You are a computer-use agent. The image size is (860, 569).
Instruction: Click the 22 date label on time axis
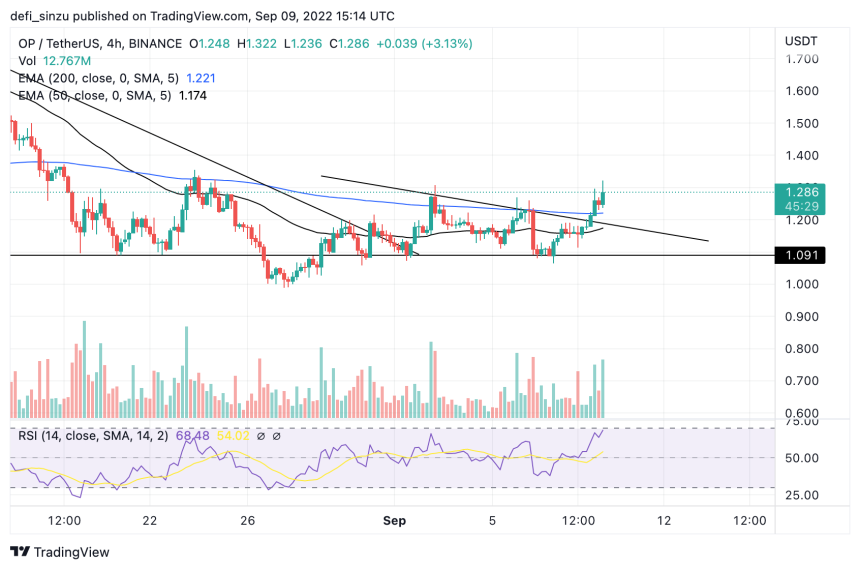click(x=150, y=520)
